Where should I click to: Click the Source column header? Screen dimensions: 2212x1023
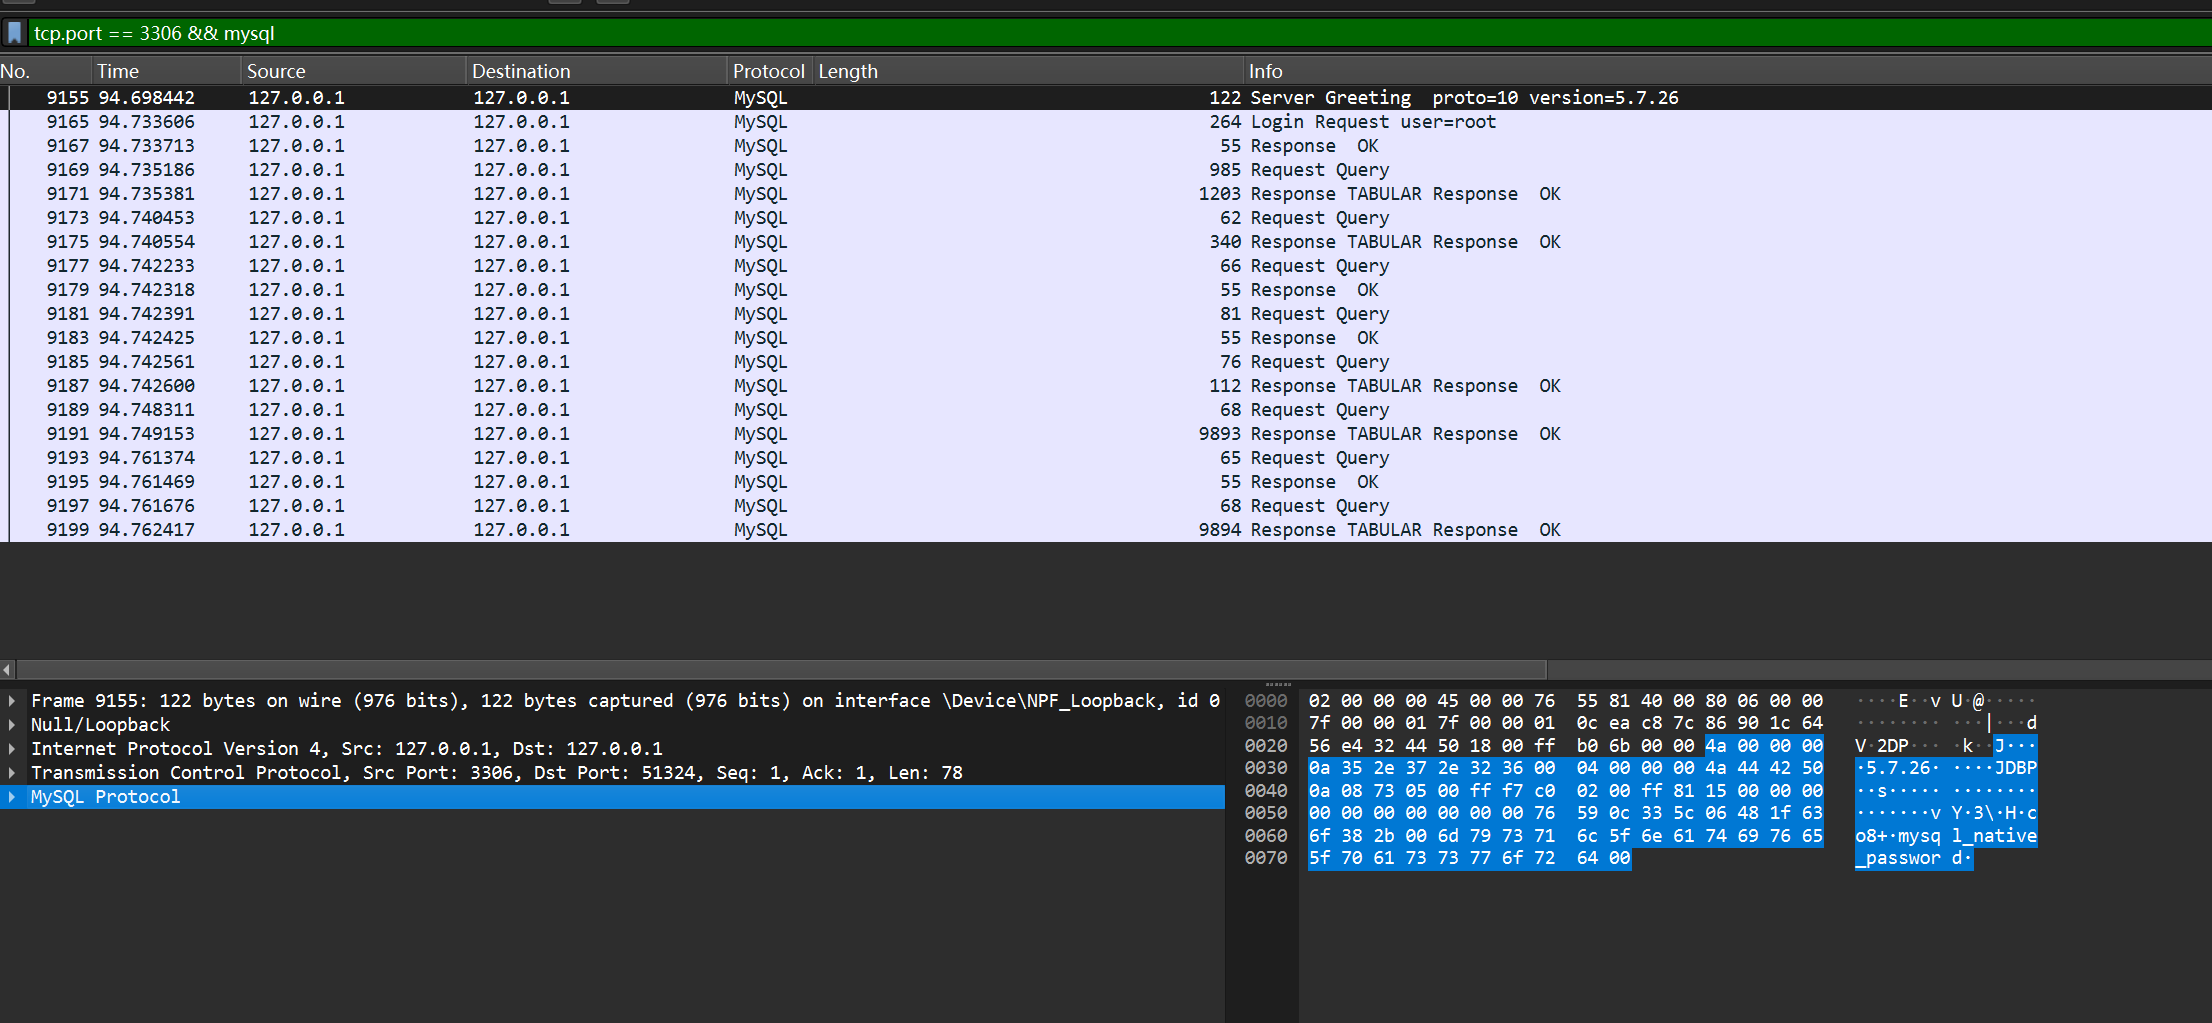(350, 71)
